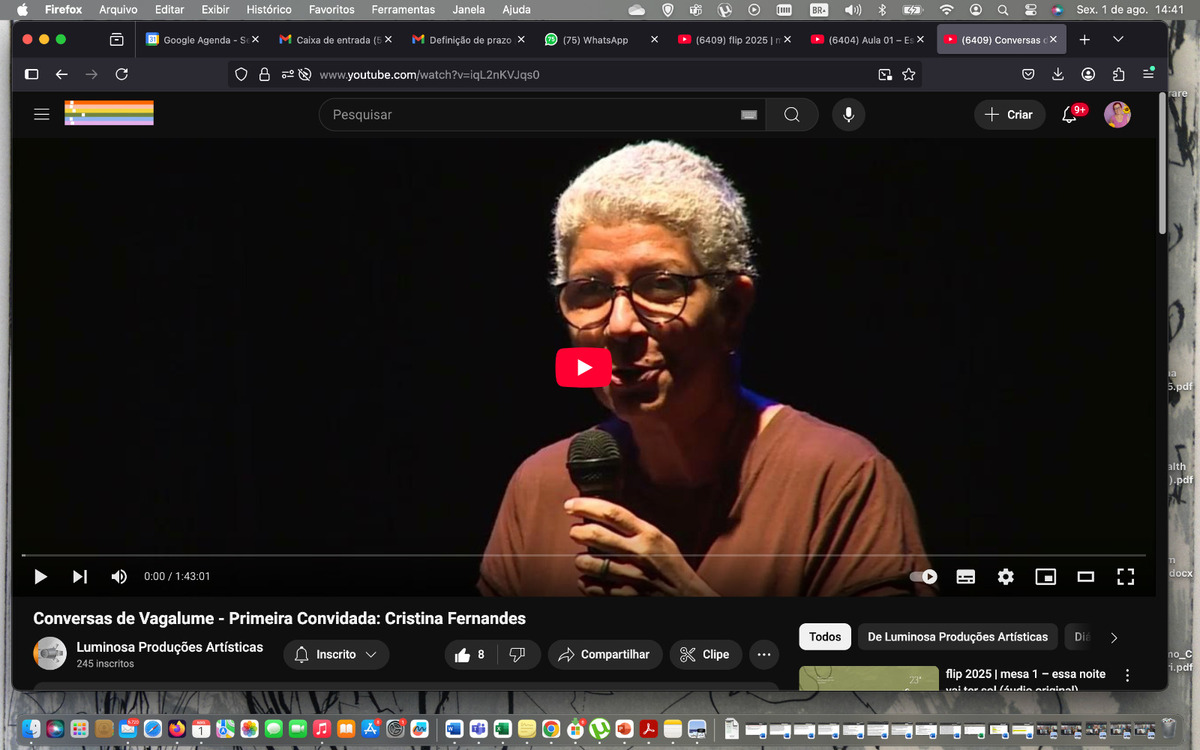This screenshot has width=1200, height=750.
Task: Switch to the WhatsApp tab
Action: coord(596,40)
